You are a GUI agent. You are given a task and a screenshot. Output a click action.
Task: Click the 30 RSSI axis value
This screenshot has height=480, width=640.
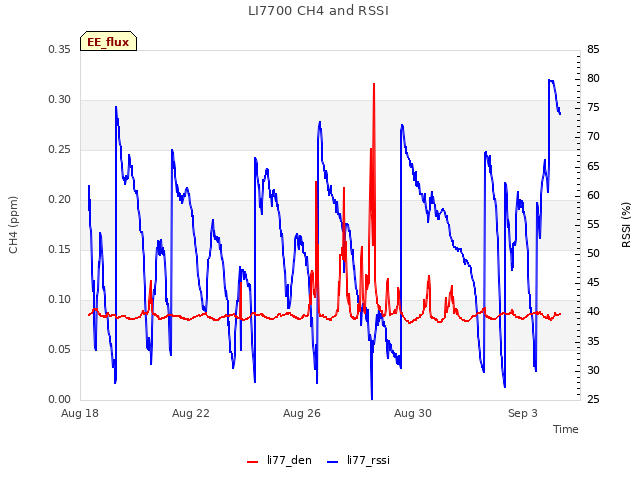point(593,370)
